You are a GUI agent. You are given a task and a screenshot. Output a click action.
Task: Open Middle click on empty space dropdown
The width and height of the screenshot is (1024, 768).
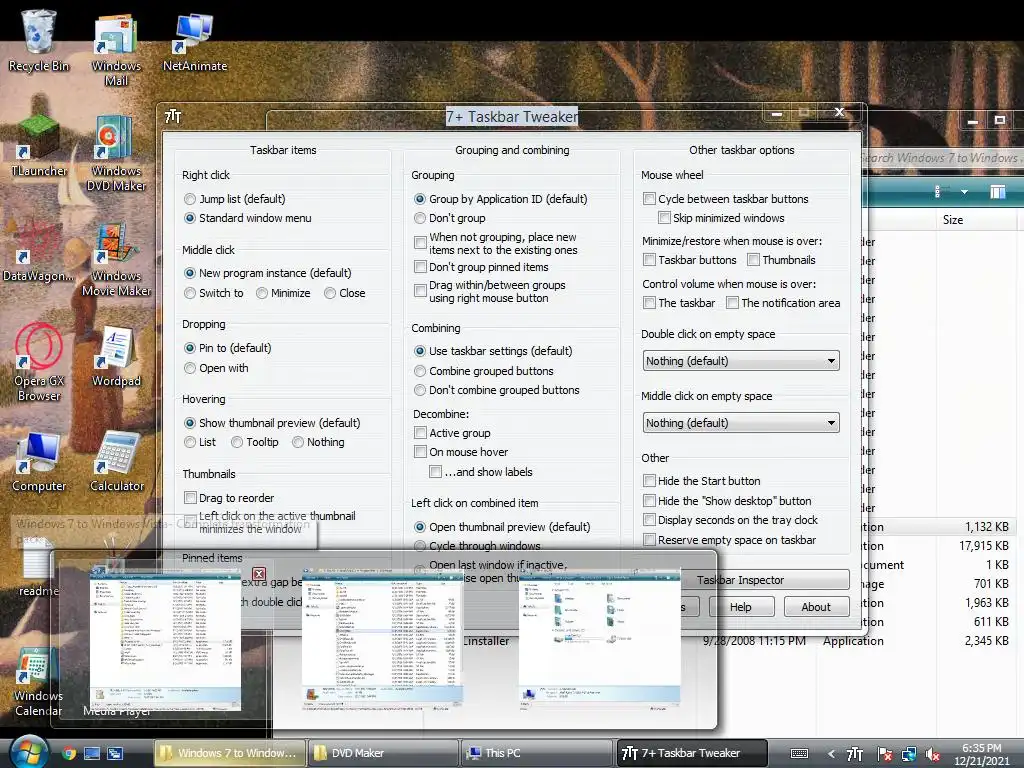coord(741,423)
